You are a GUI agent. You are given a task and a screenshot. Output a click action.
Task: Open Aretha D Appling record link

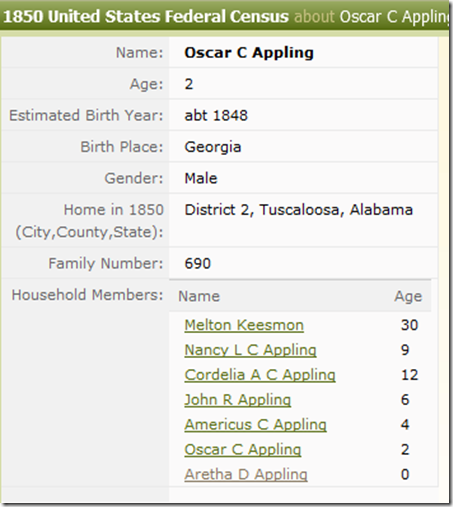click(x=246, y=474)
